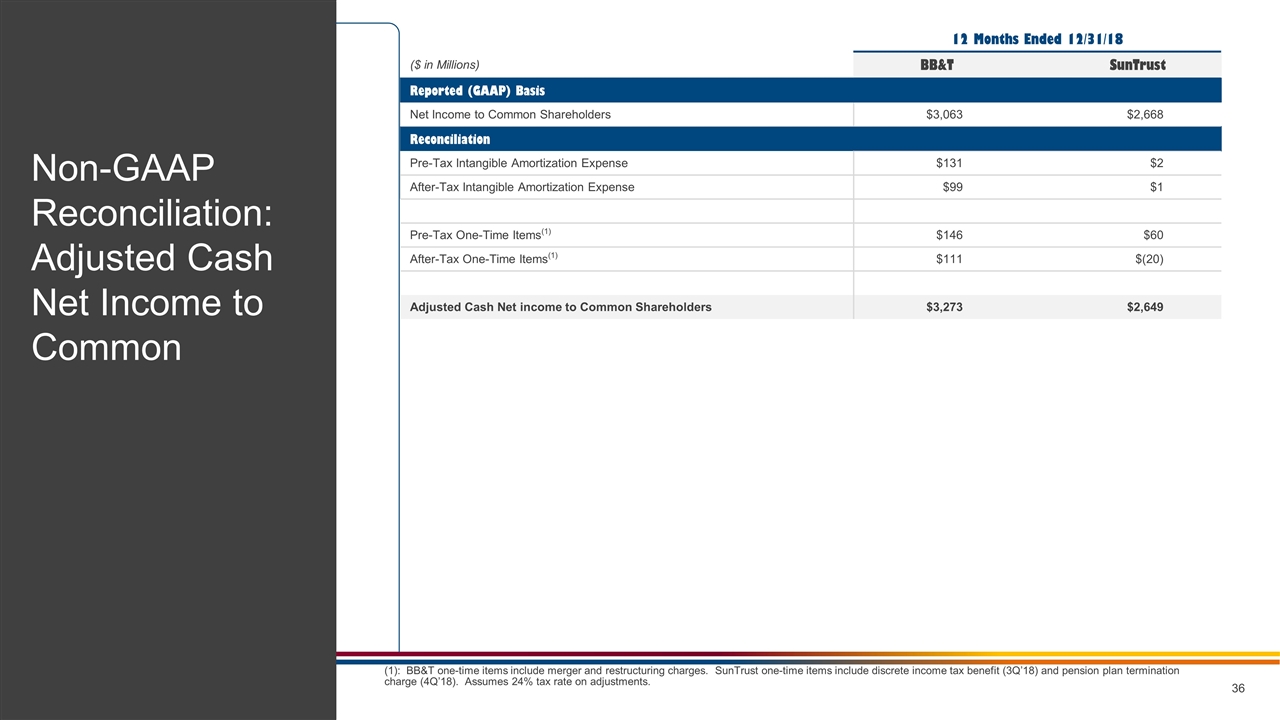Click SunTrust net income value $2,668
This screenshot has height=720, width=1280.
pos(1144,115)
